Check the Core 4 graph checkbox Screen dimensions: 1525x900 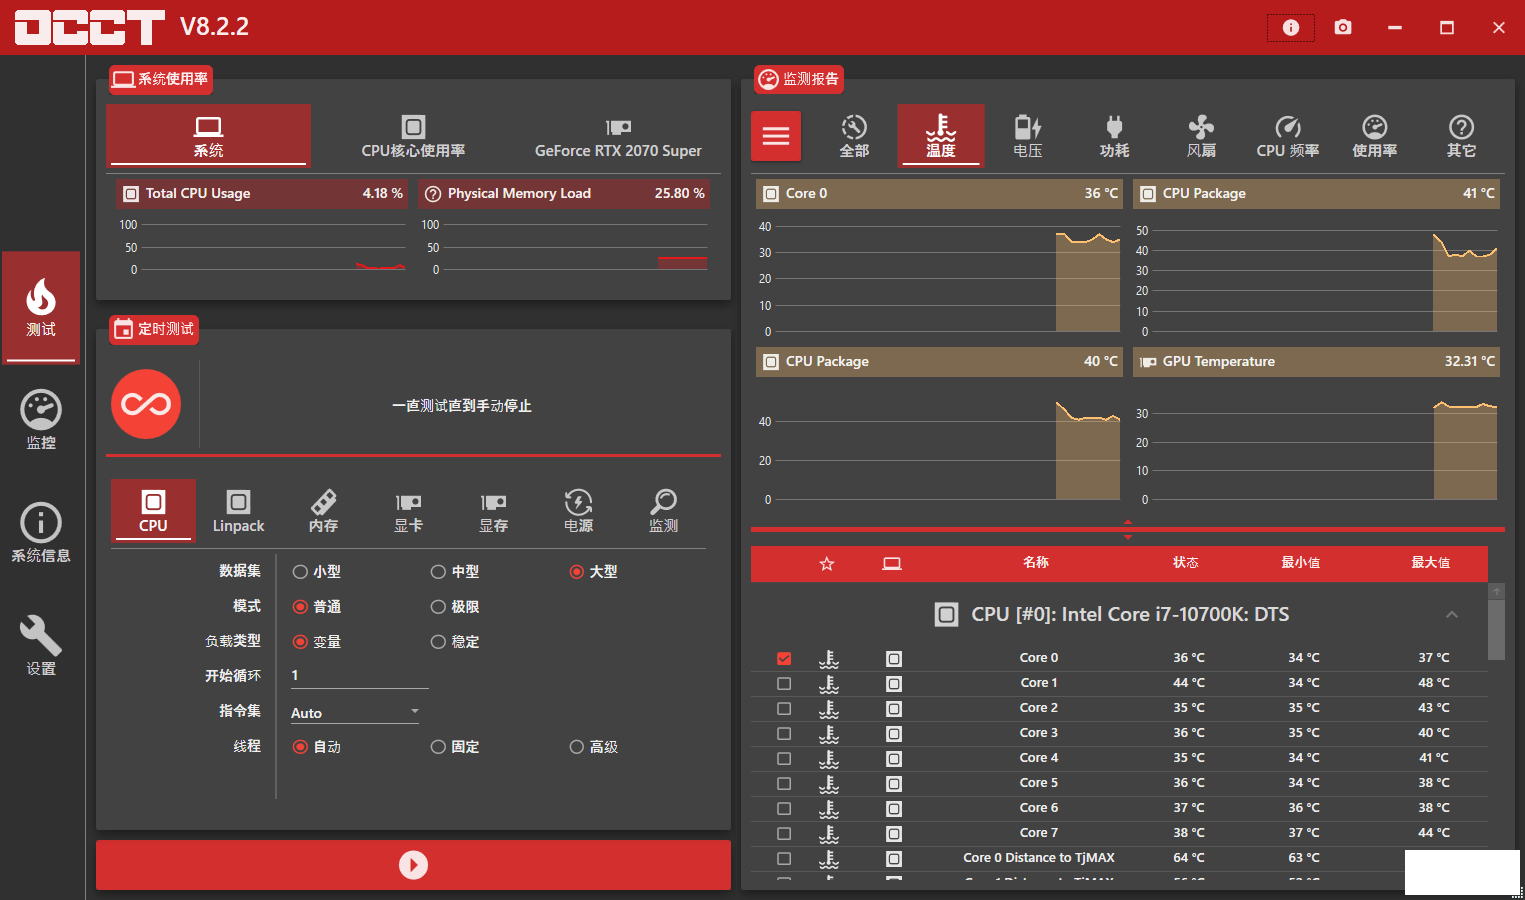click(x=784, y=758)
